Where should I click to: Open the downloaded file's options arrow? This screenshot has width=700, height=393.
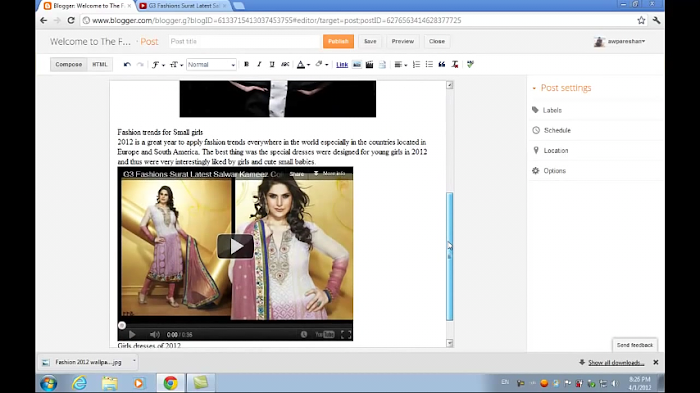click(x=134, y=362)
